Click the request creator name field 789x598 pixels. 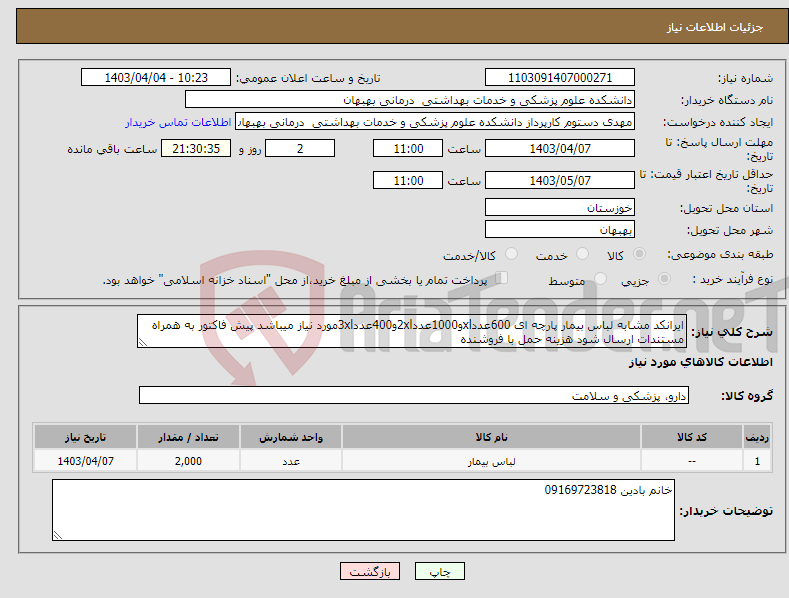435,122
